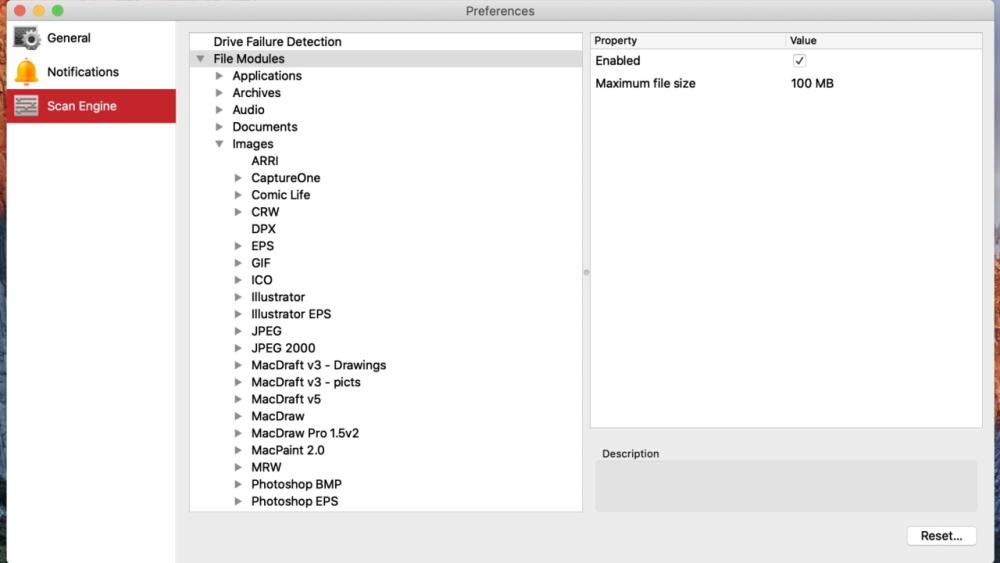Click the Notifications bell icon
The image size is (1000, 563).
tap(26, 72)
